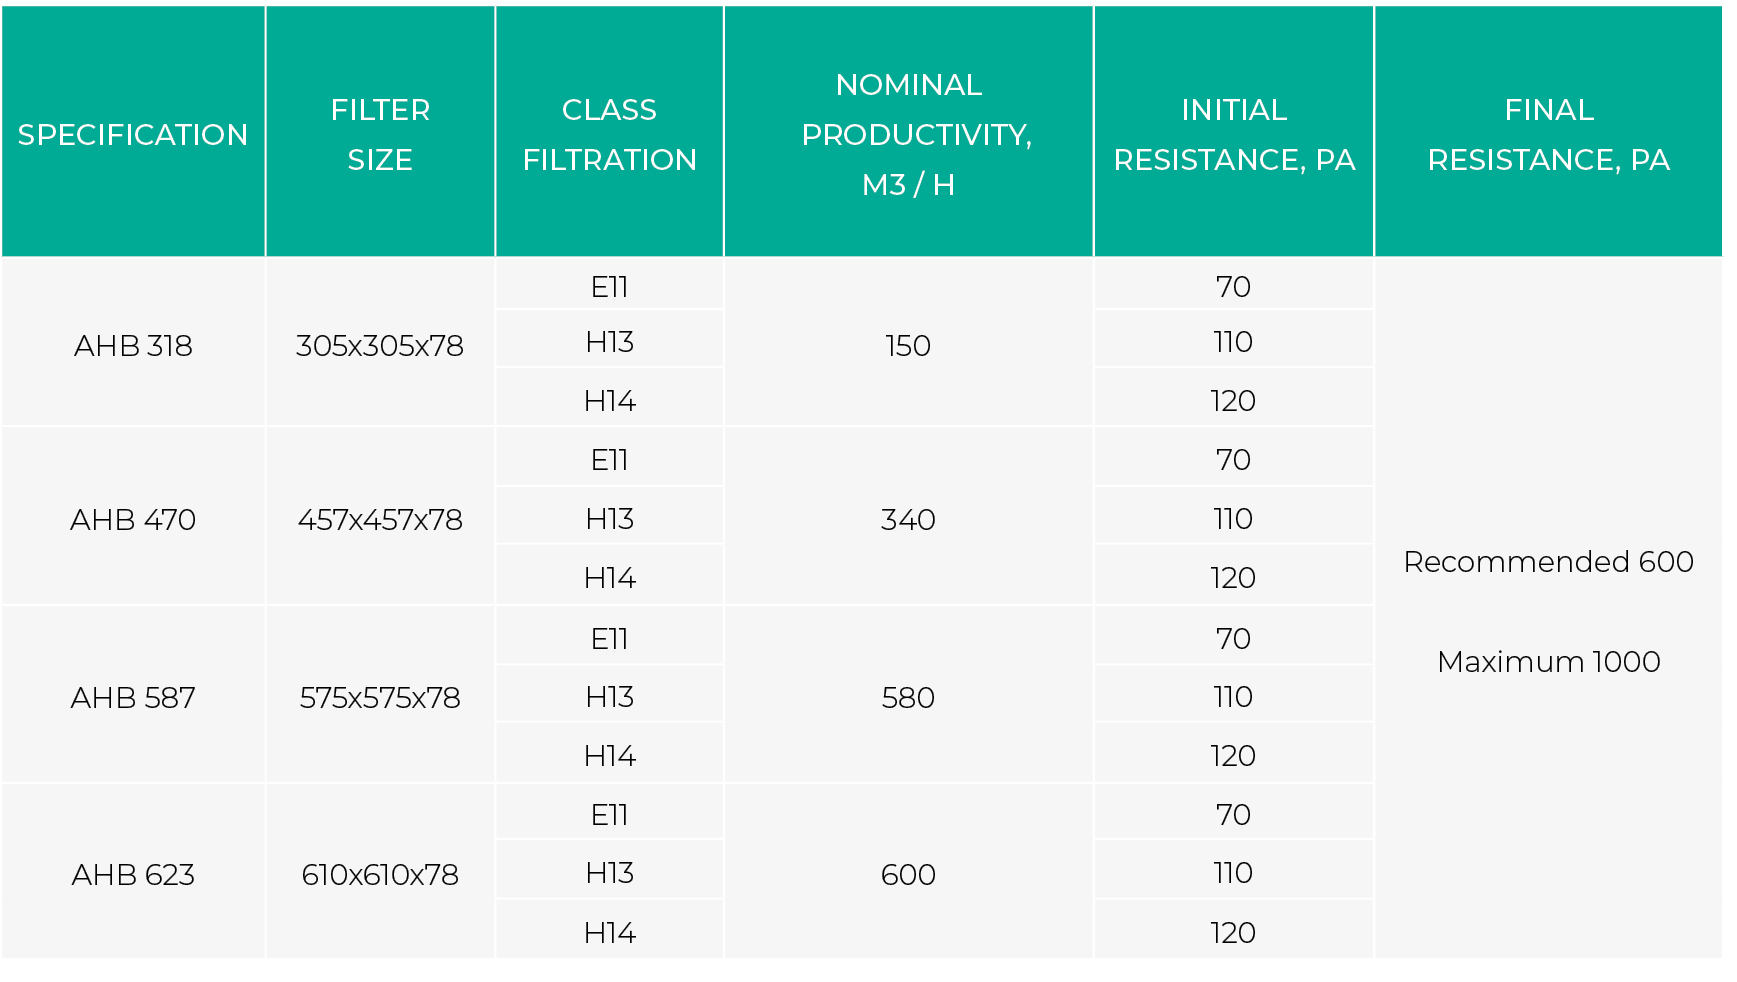Click the FINAL RESISTANCE, PA header
Viewport: 1737px width, 982px height.
(x=1548, y=134)
